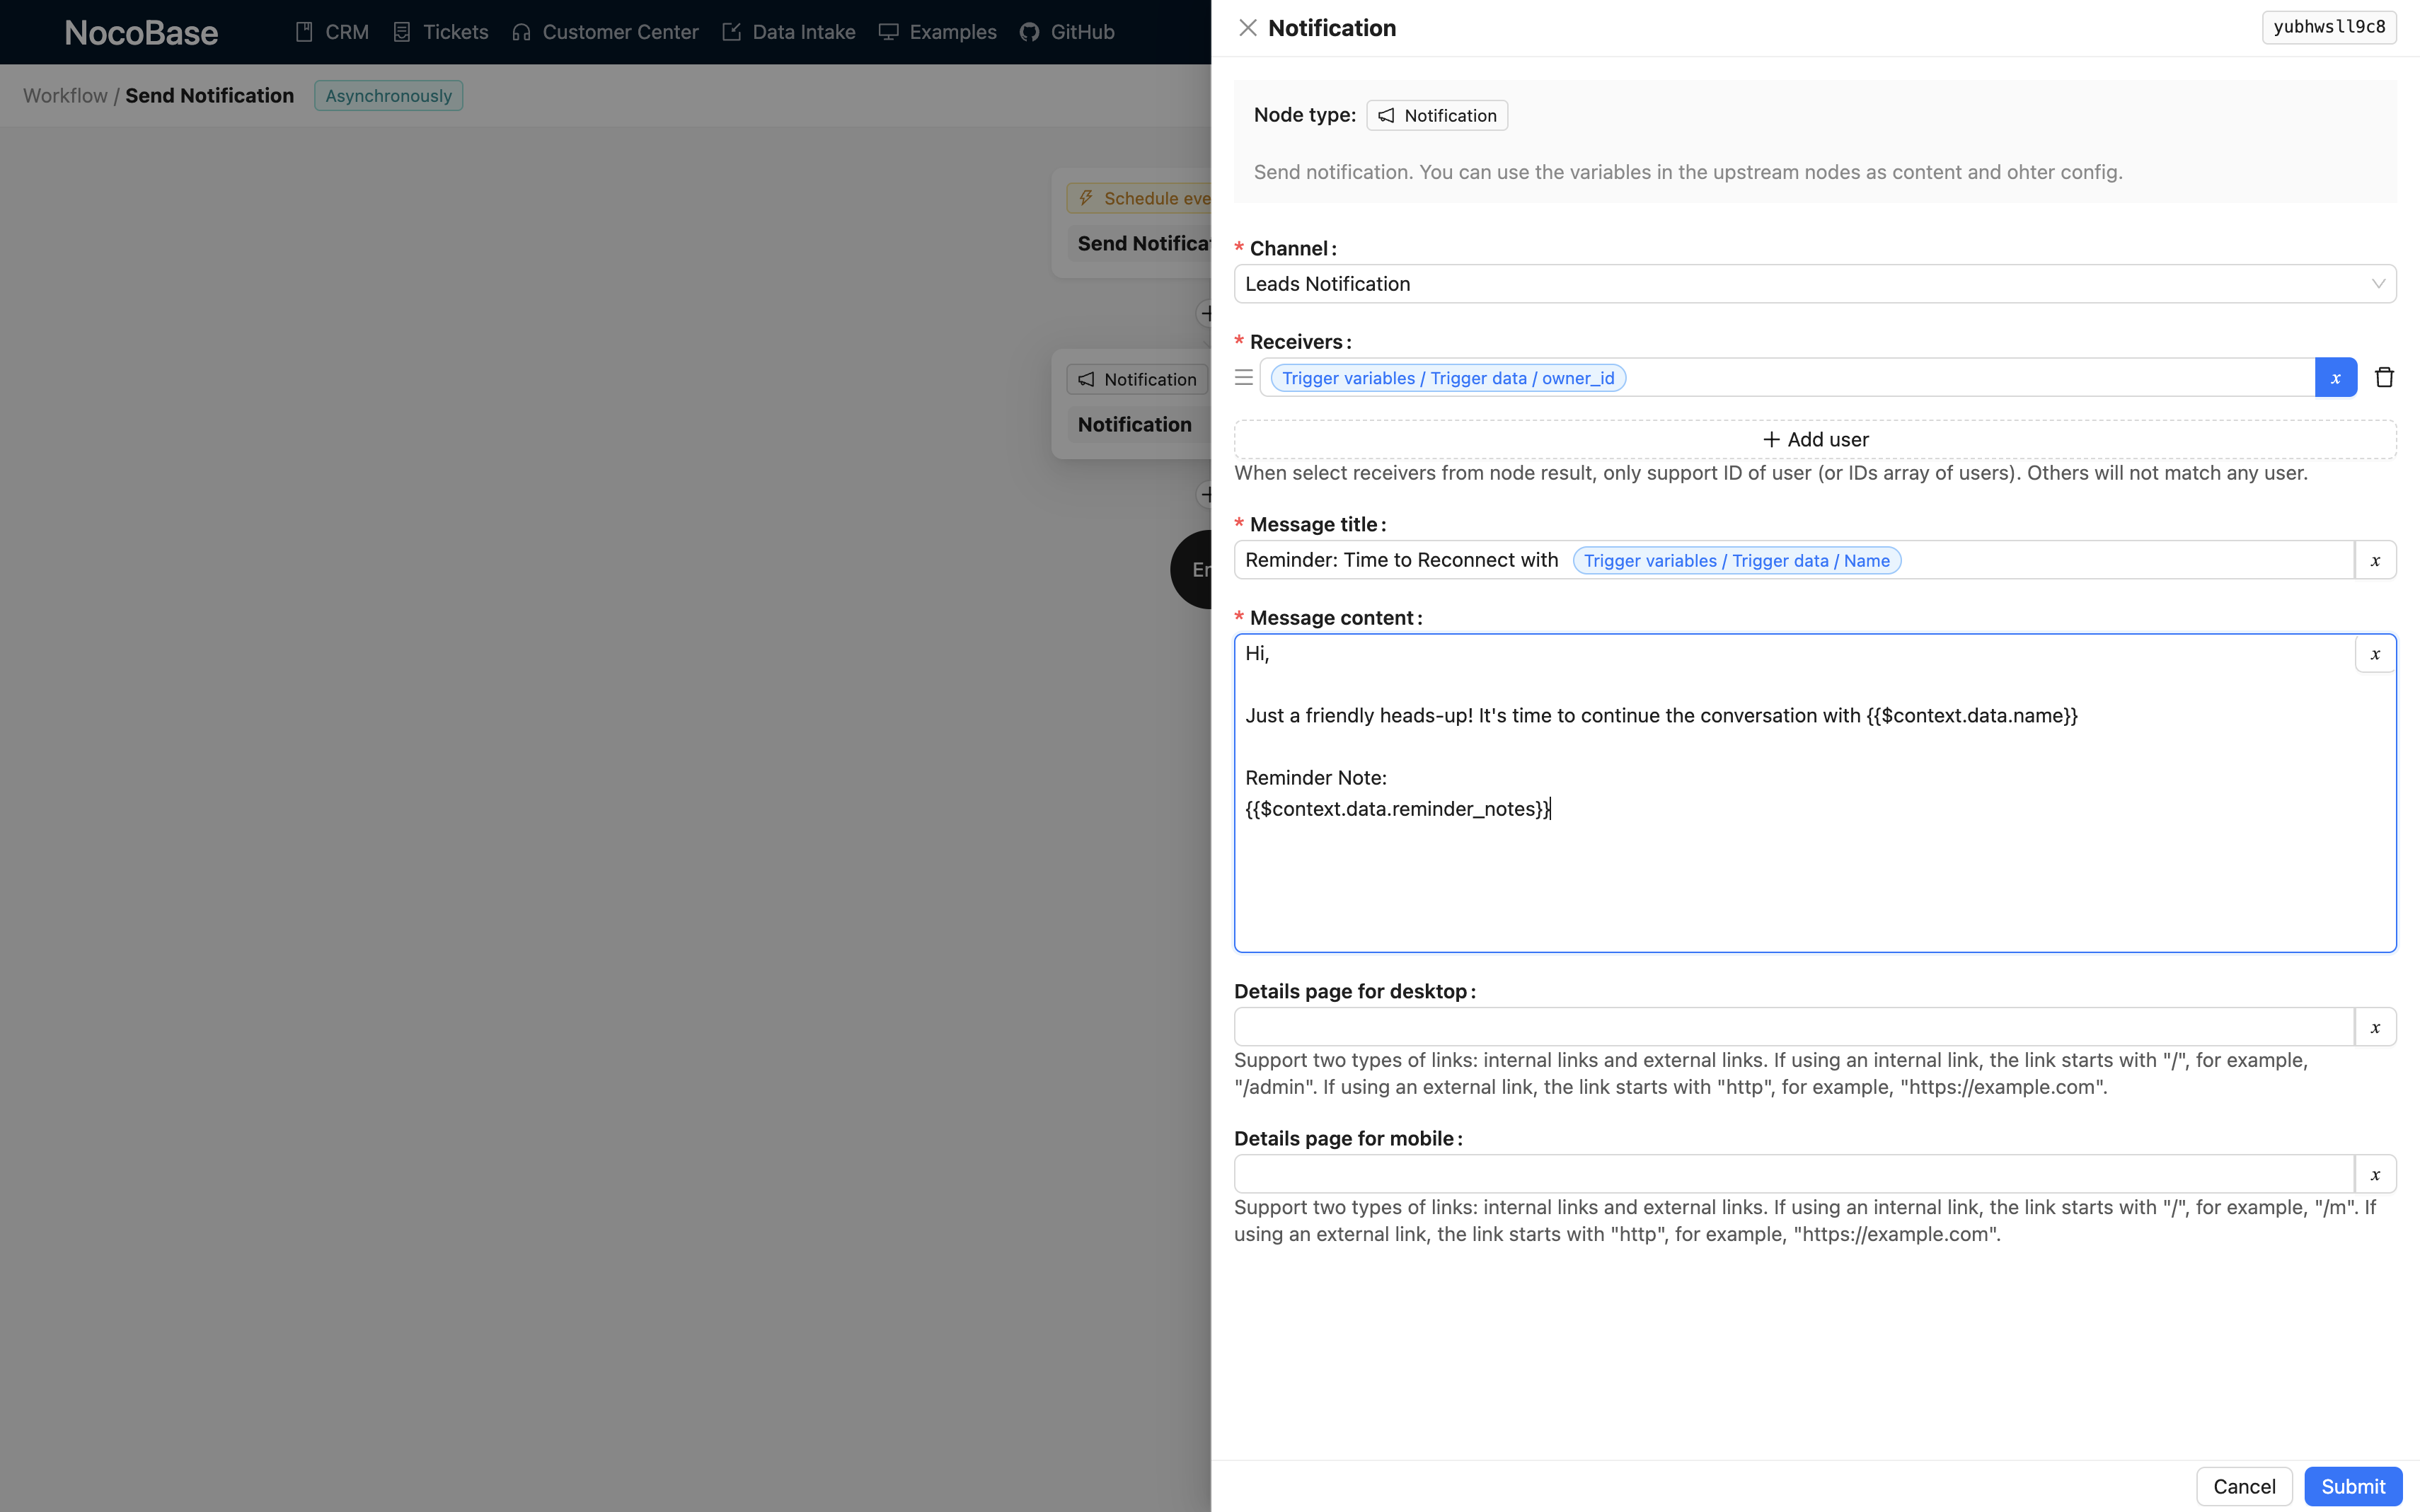The width and height of the screenshot is (2420, 1512).
Task: Click the Notification node type tag
Action: click(1436, 115)
